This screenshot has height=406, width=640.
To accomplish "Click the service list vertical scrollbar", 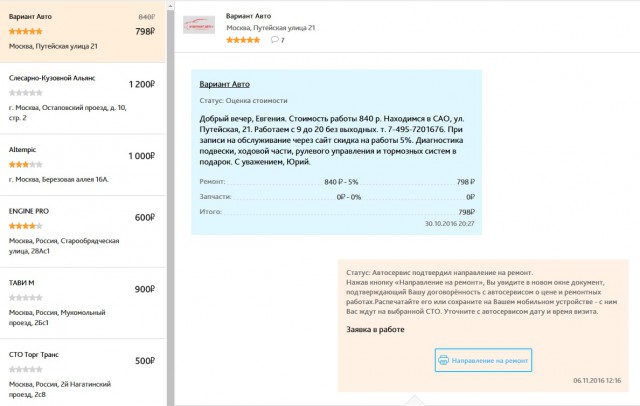I will coord(171,203).
